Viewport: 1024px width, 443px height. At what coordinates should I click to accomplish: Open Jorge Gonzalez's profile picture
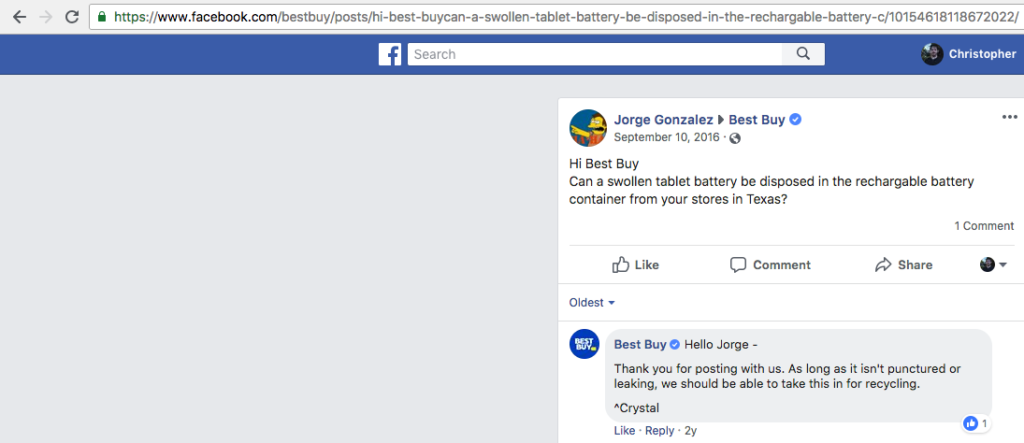[588, 128]
